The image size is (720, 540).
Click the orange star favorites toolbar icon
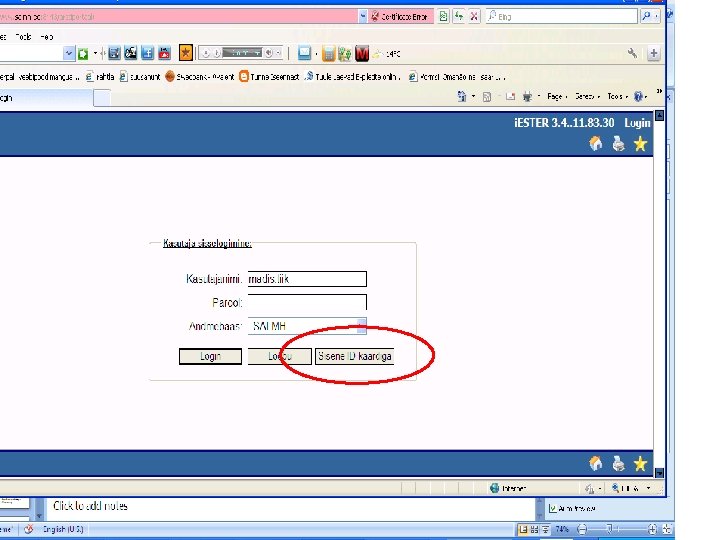point(186,53)
